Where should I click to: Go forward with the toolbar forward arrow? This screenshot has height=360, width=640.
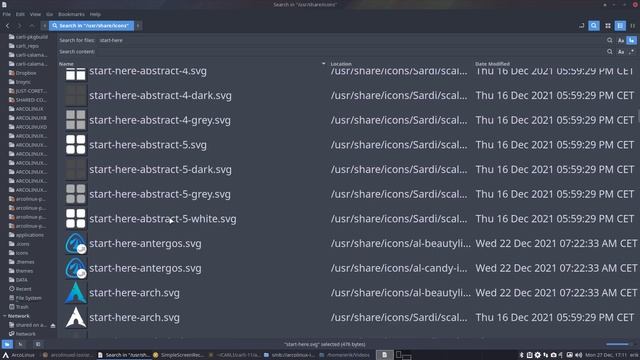coord(19,26)
